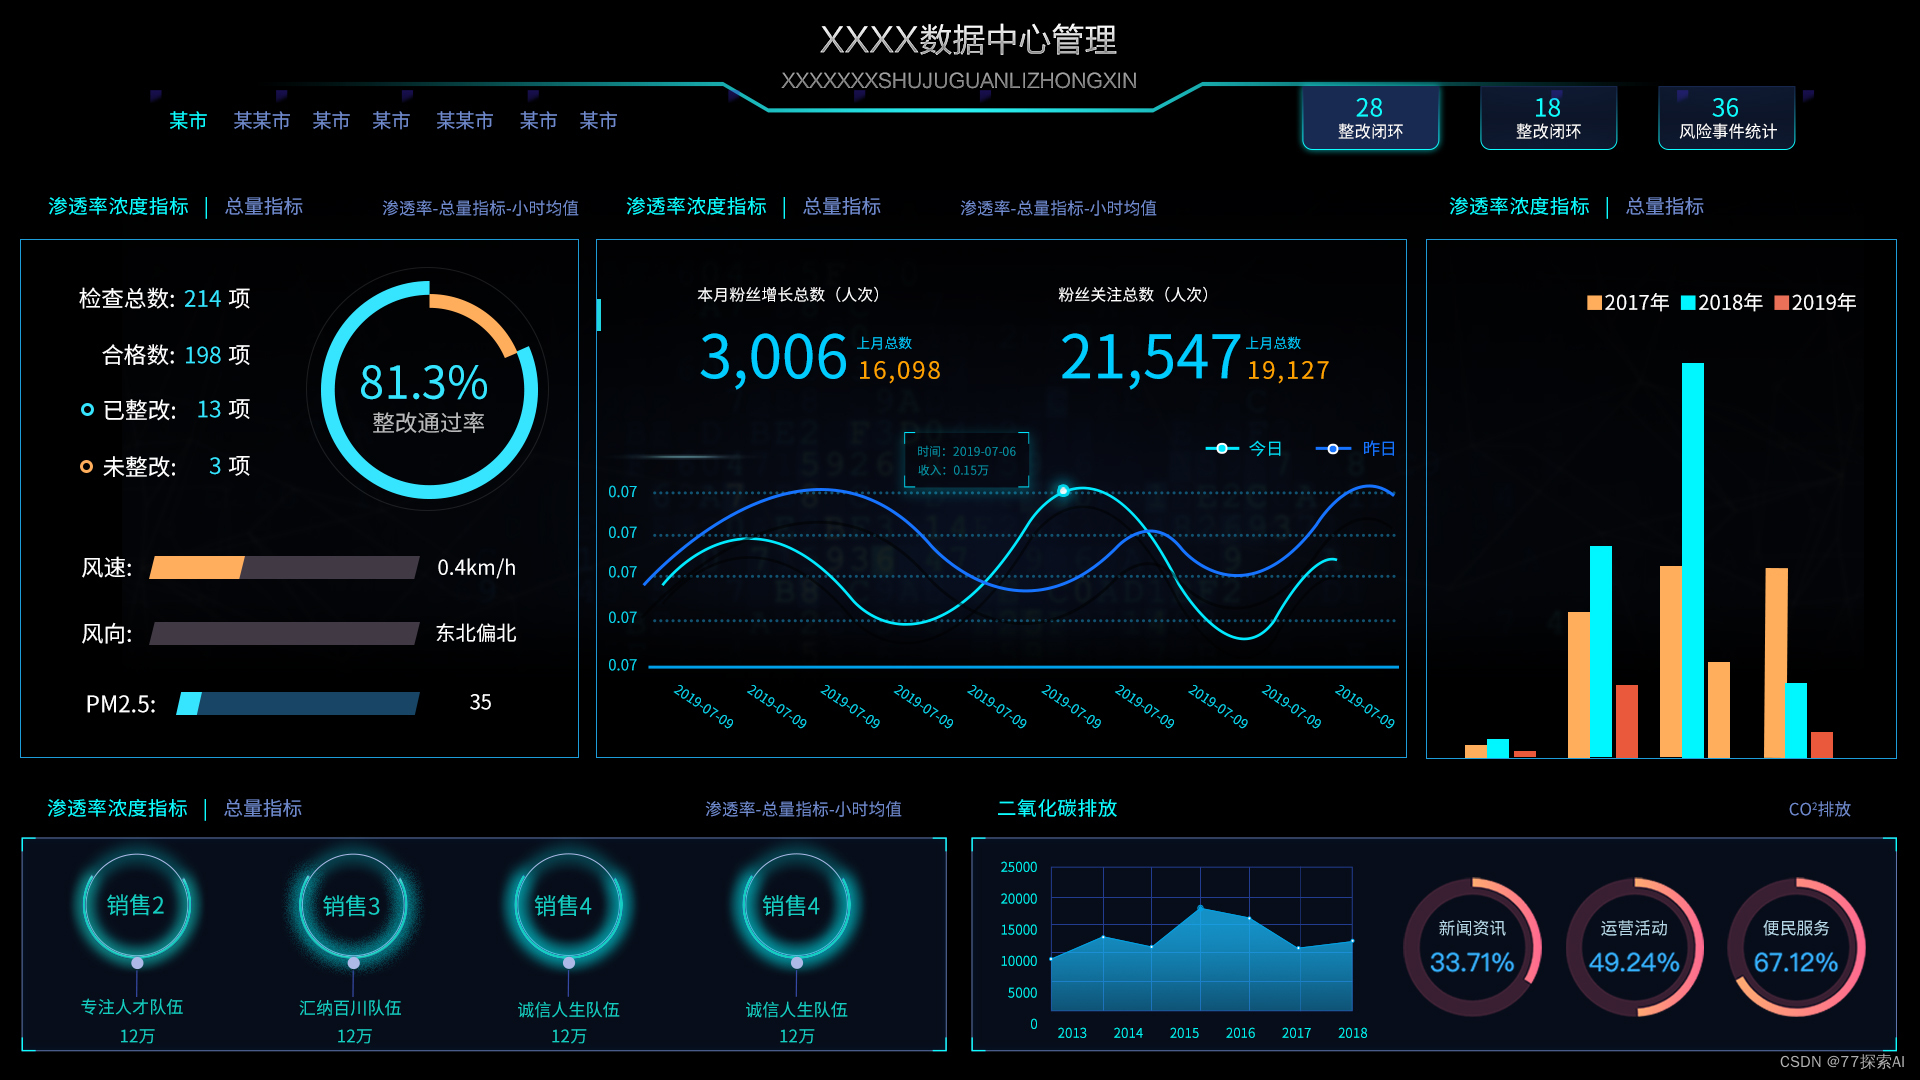1920x1080 pixels.
Task: Select the 检查总数: 214 项 line
Action: (x=165, y=298)
